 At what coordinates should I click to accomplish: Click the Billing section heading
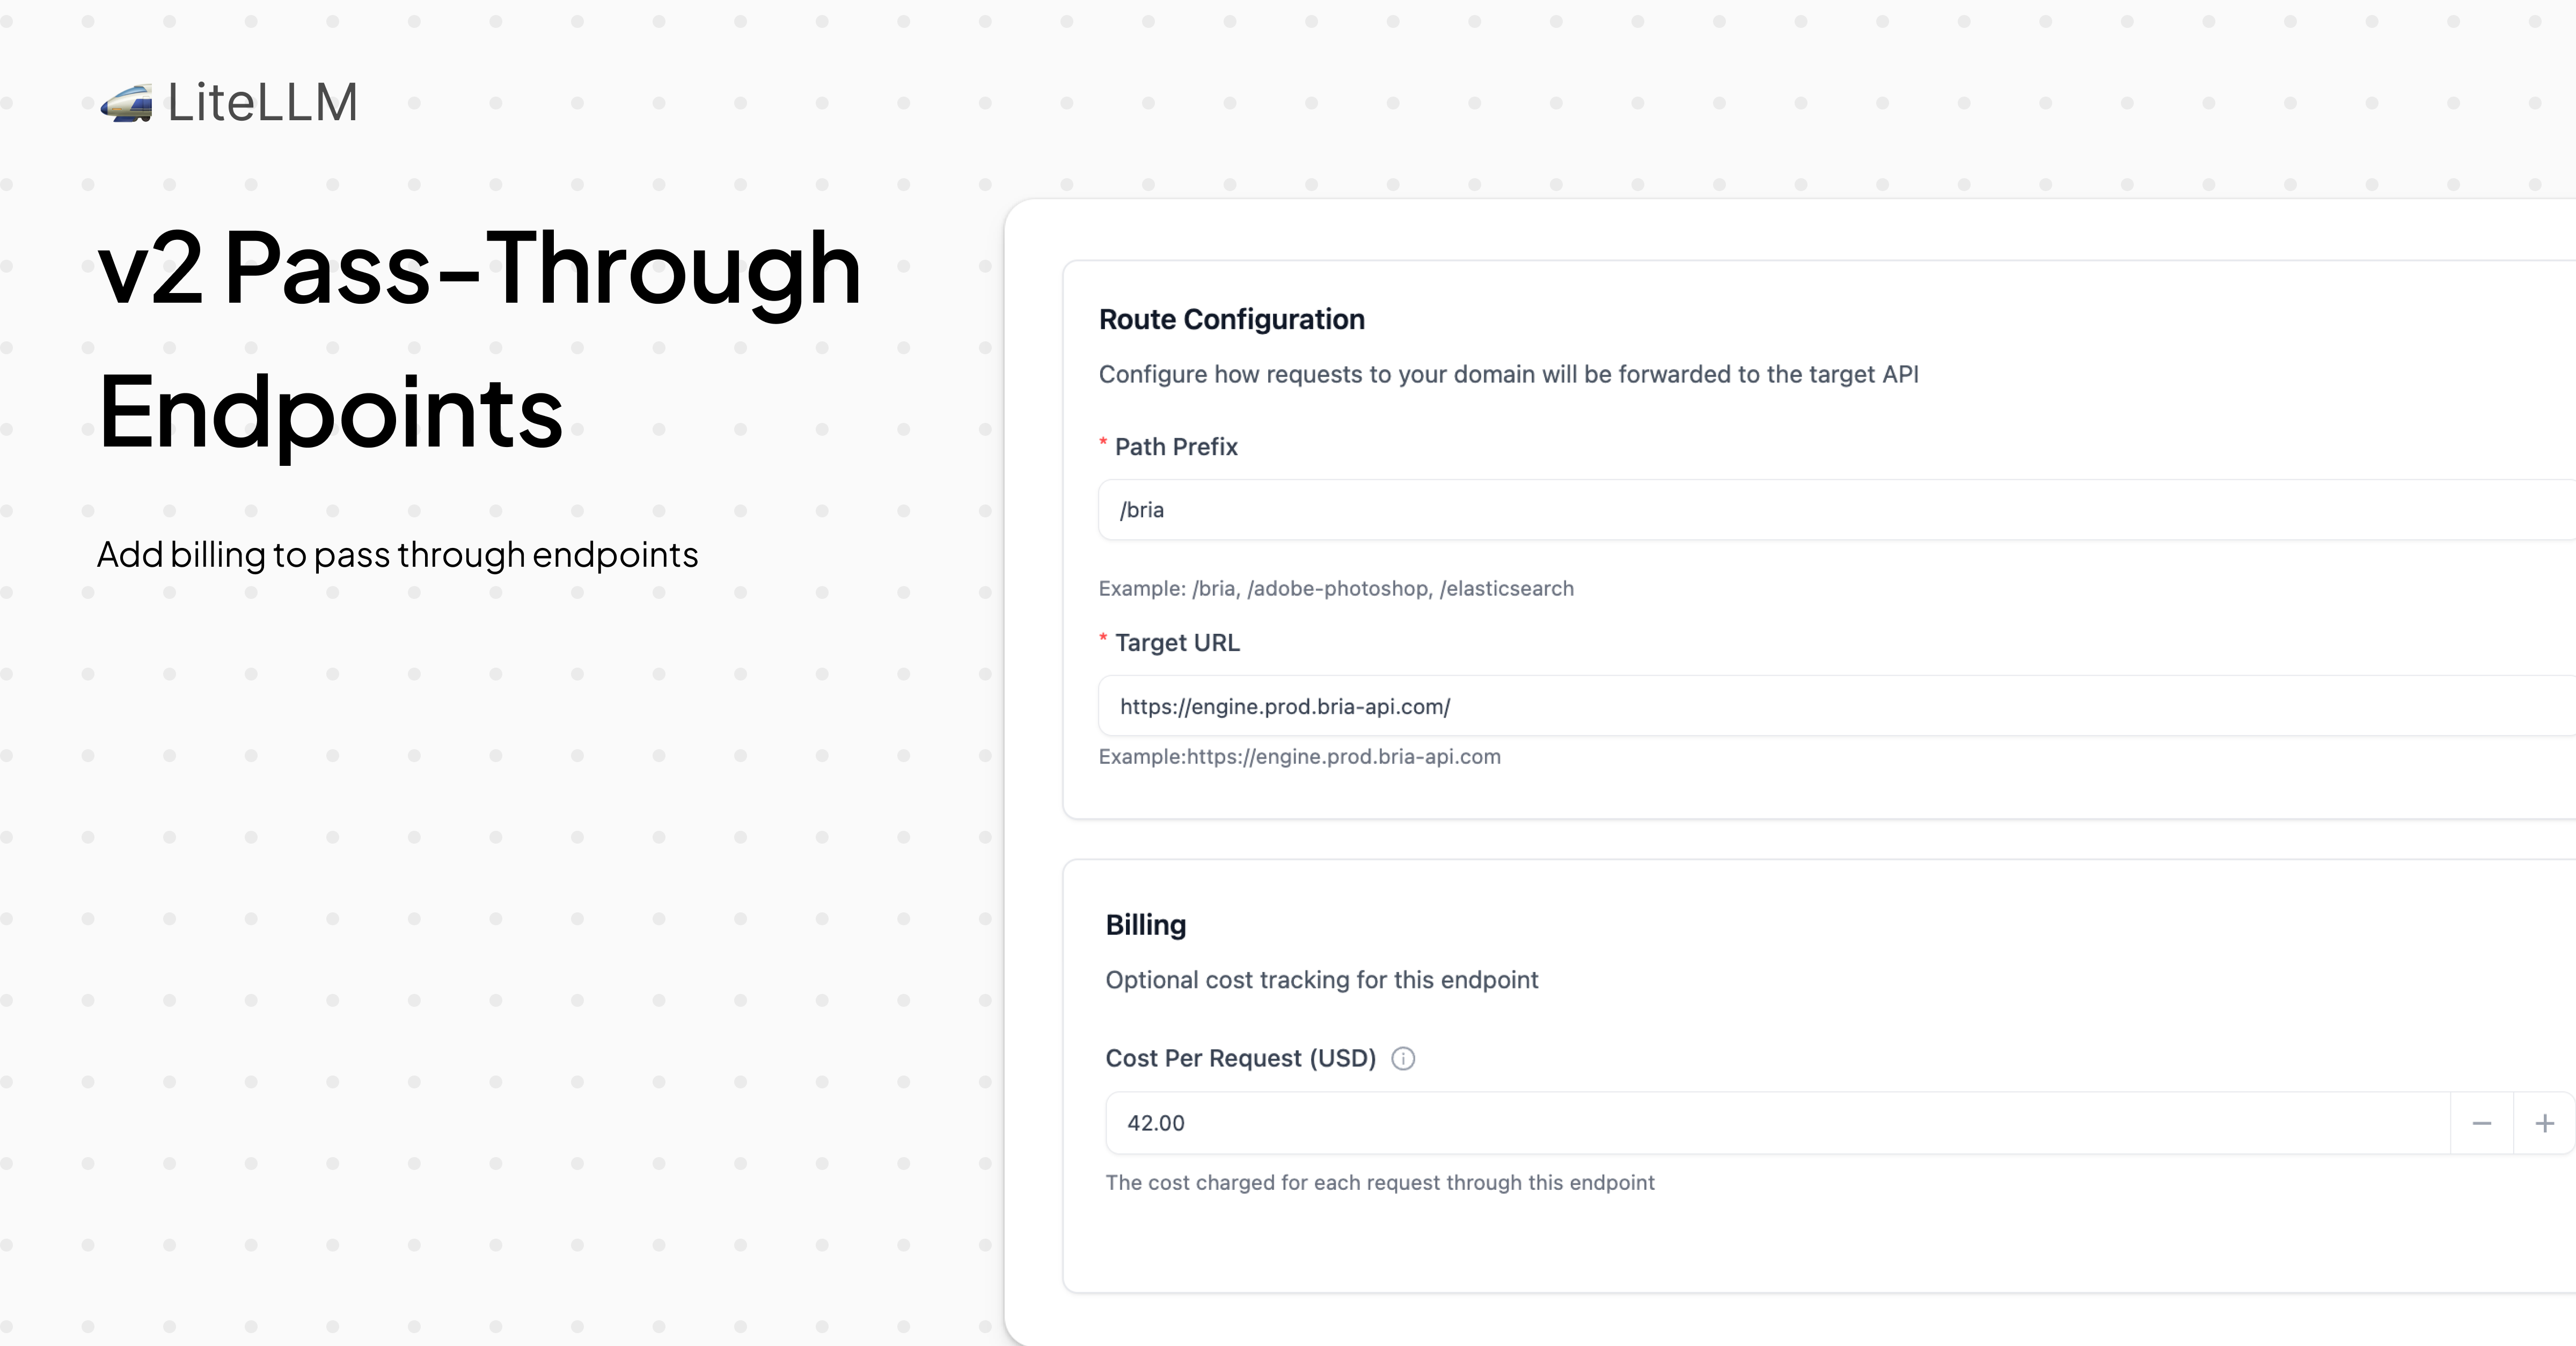pos(1145,925)
